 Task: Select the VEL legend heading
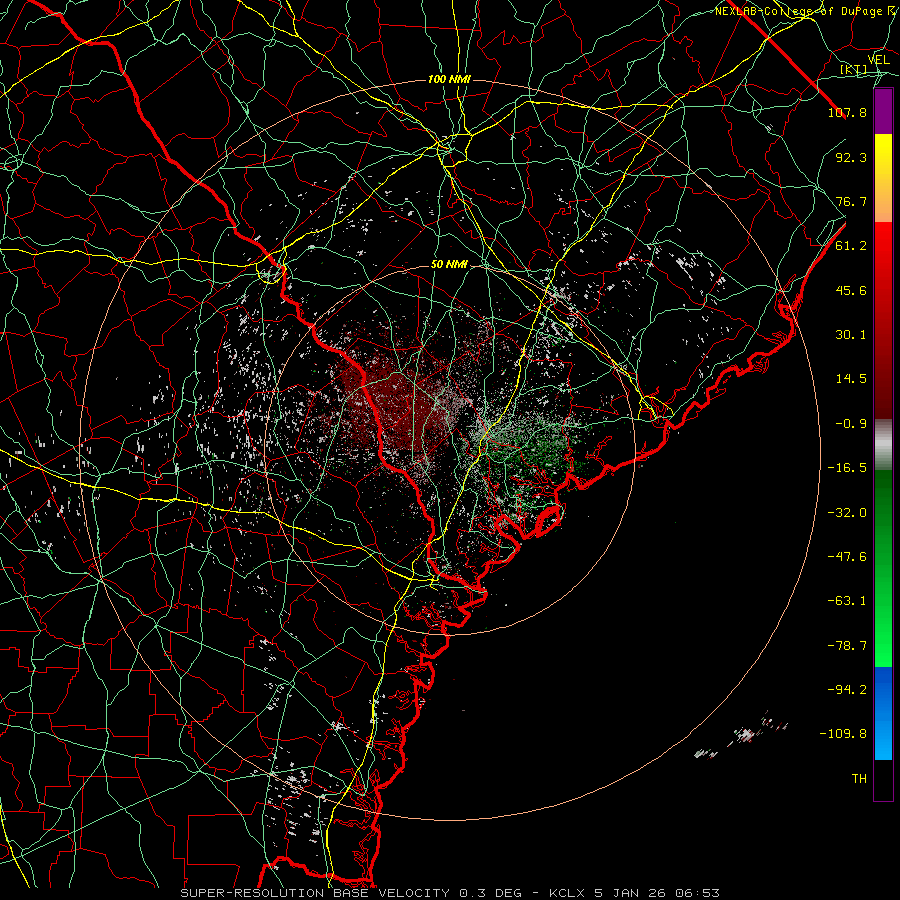[x=878, y=59]
